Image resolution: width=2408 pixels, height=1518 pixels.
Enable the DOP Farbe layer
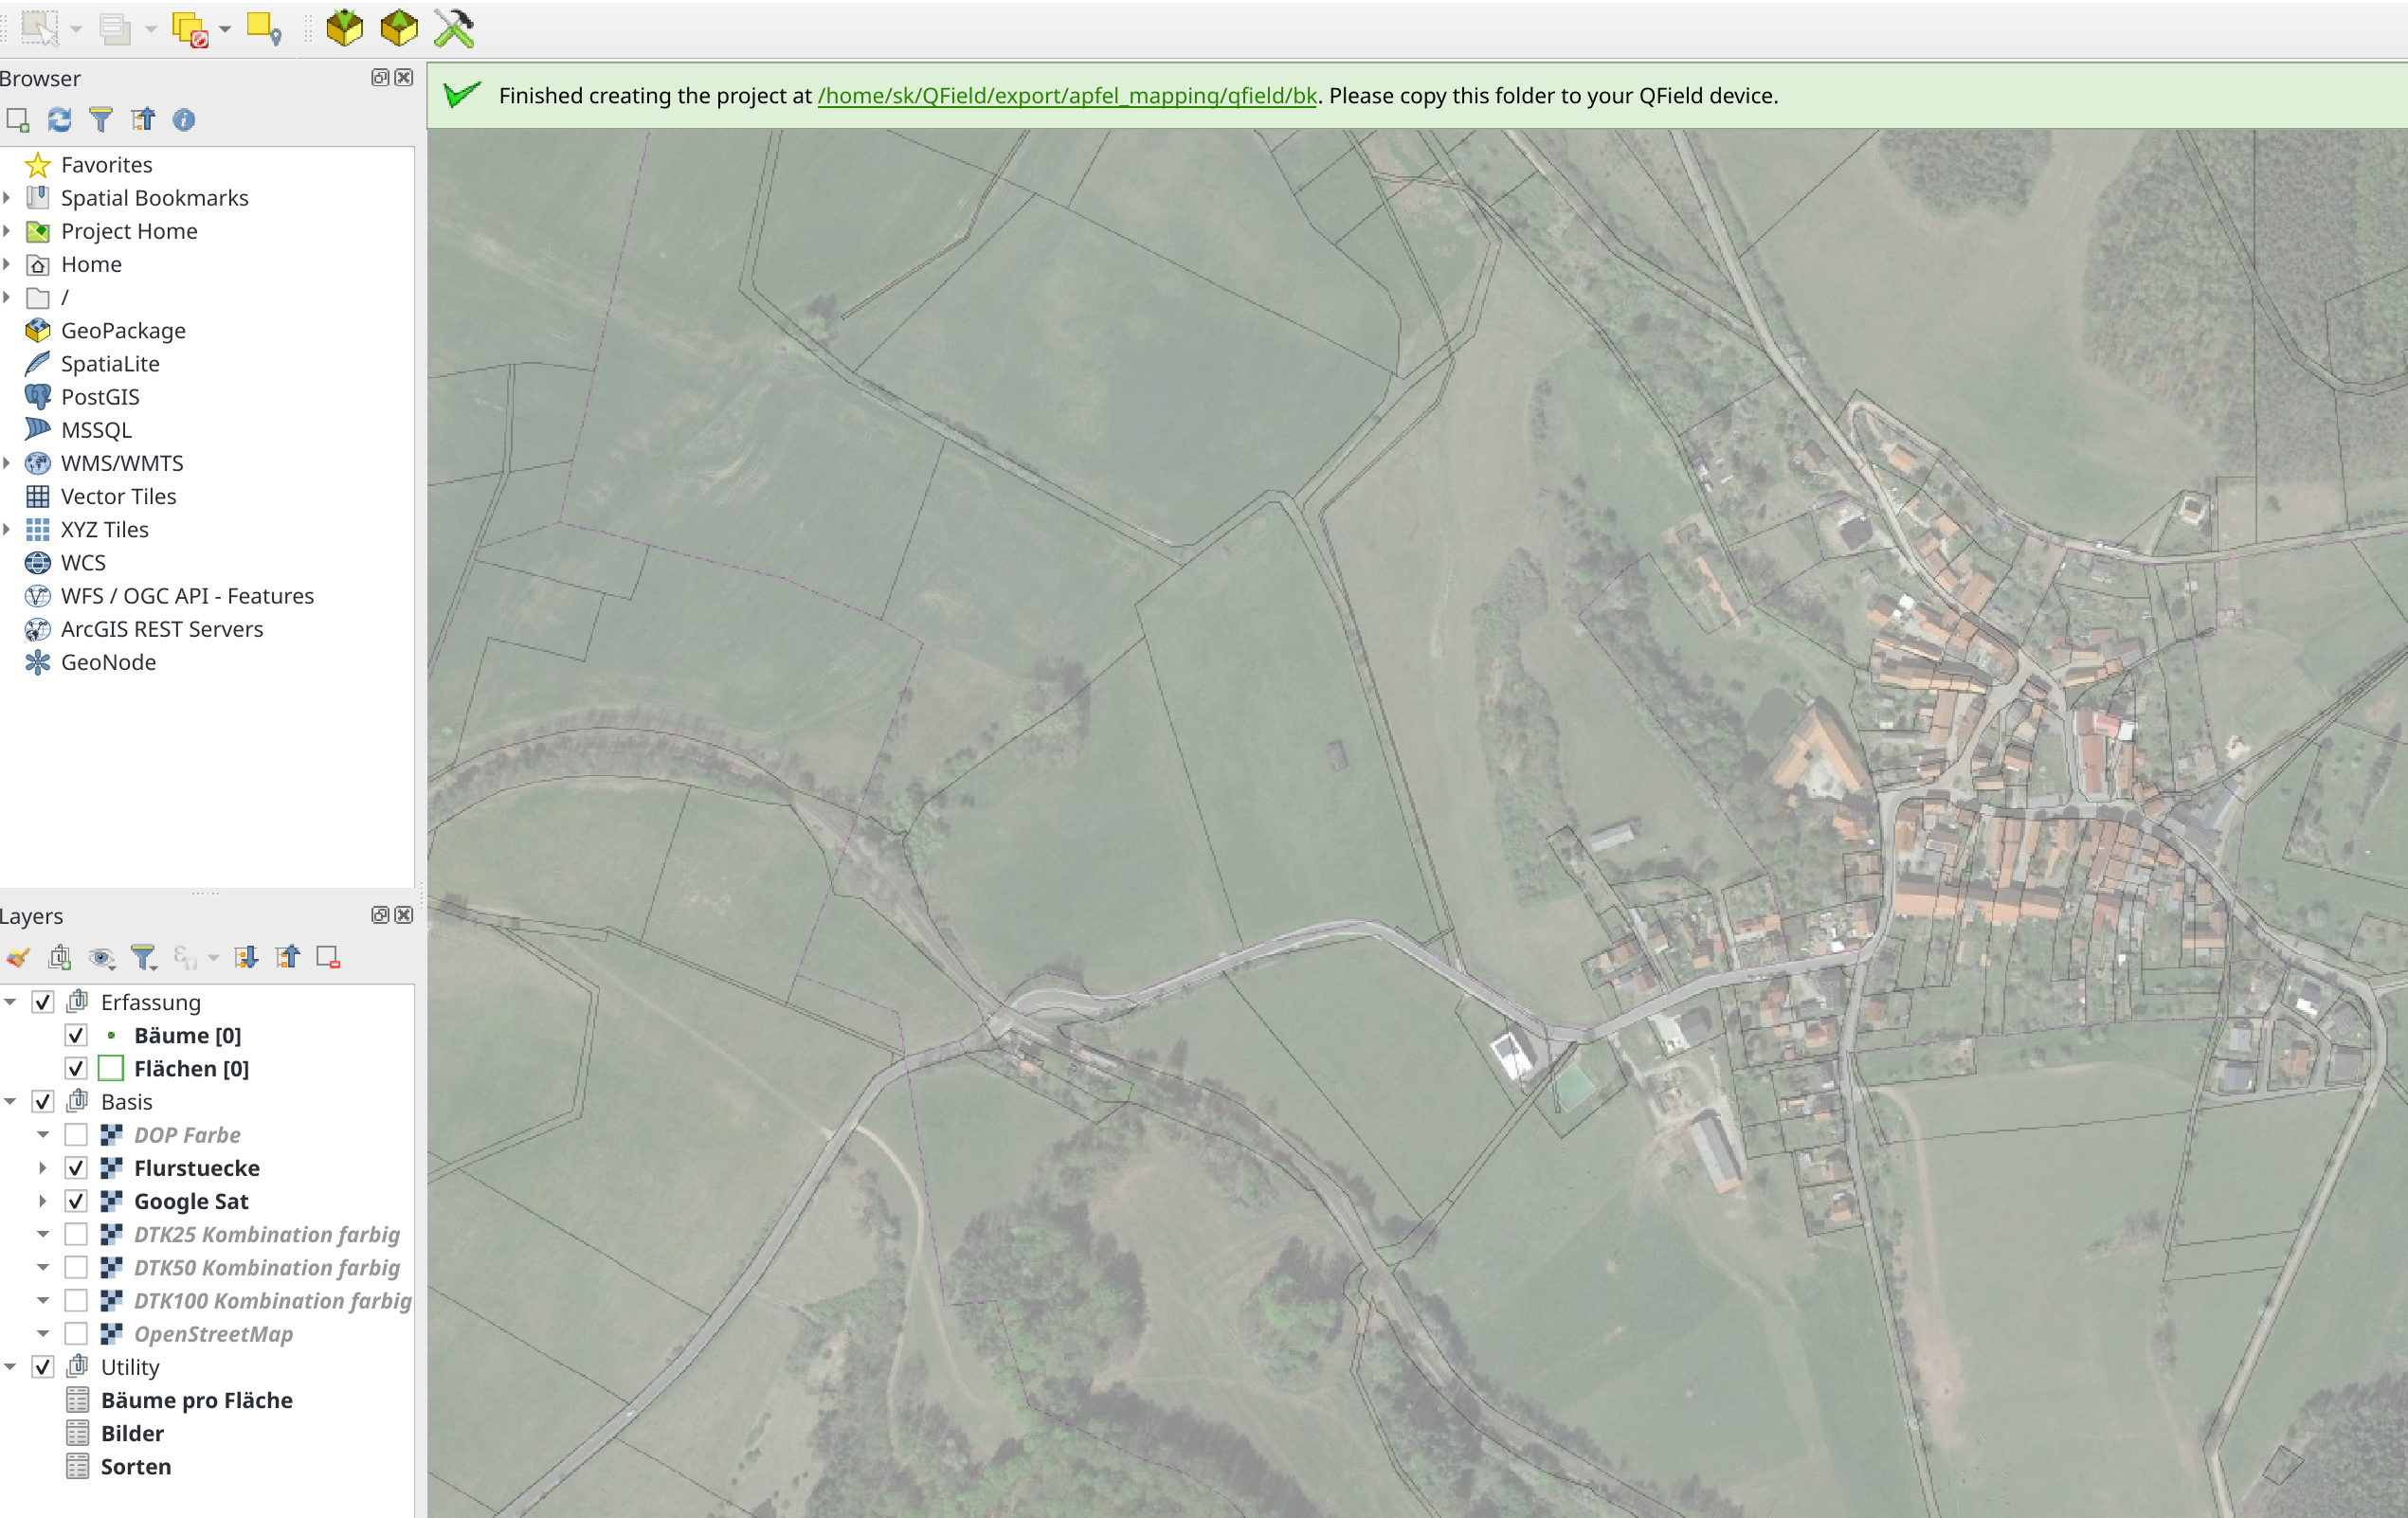click(x=76, y=1134)
